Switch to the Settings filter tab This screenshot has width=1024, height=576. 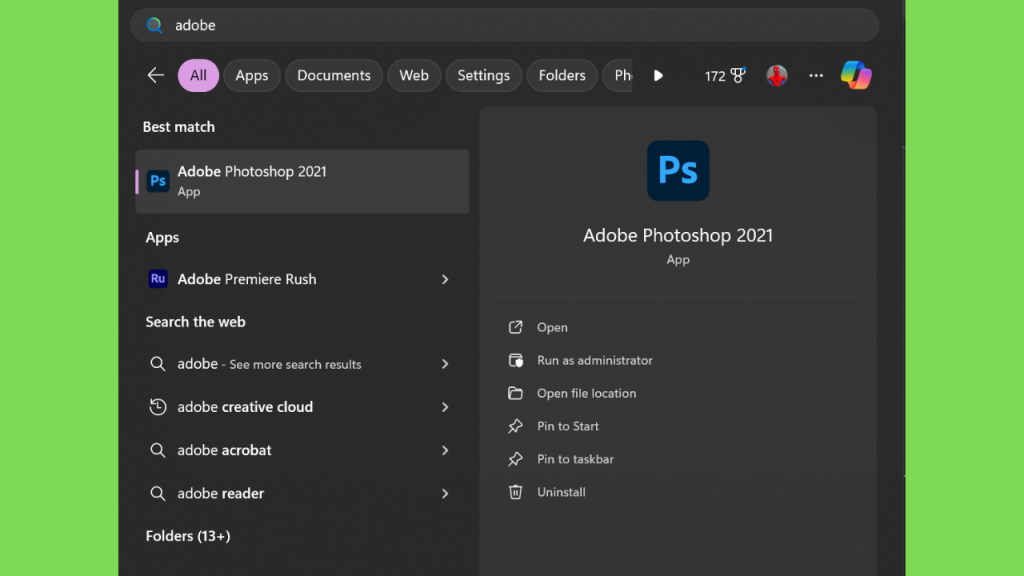pos(483,75)
